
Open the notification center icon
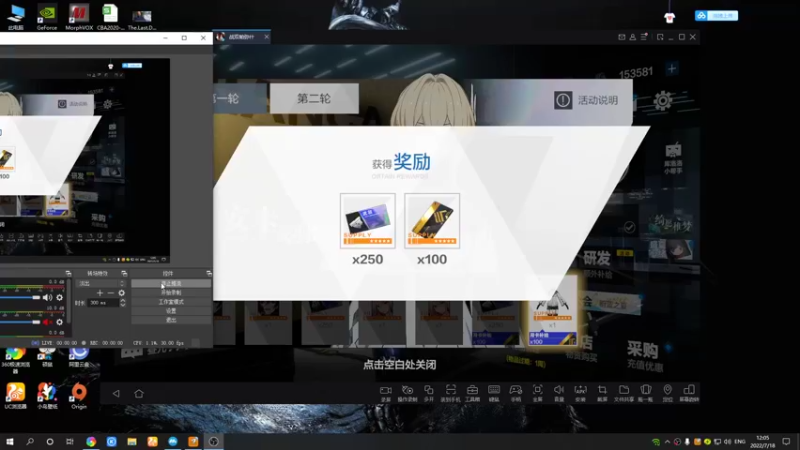(x=786, y=441)
